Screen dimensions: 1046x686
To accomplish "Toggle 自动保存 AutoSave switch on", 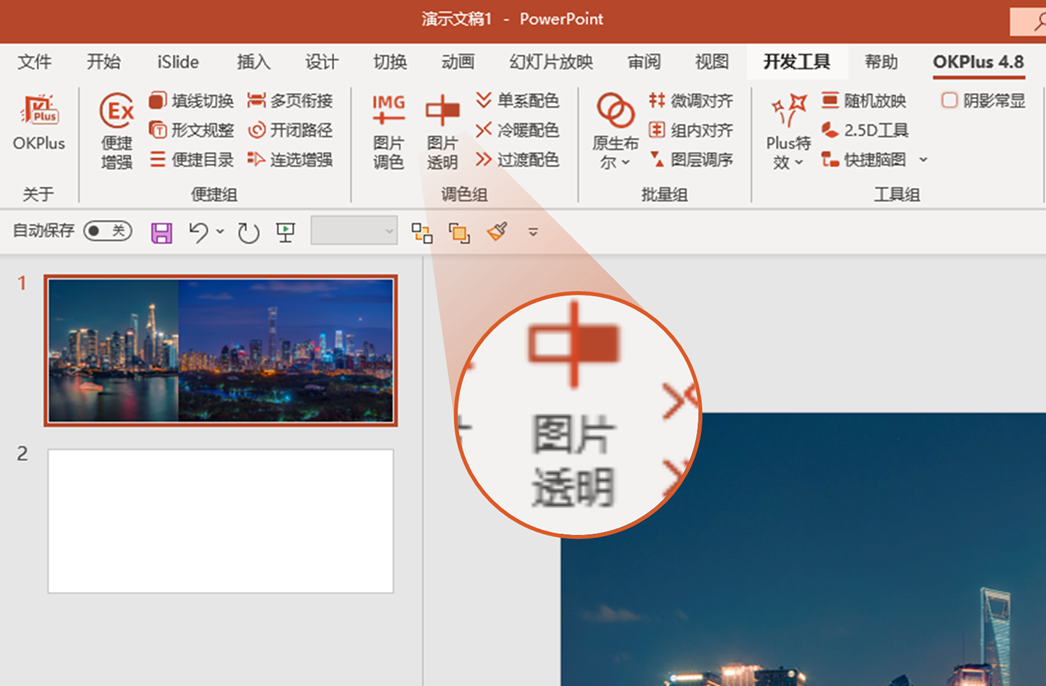I will click(x=107, y=231).
